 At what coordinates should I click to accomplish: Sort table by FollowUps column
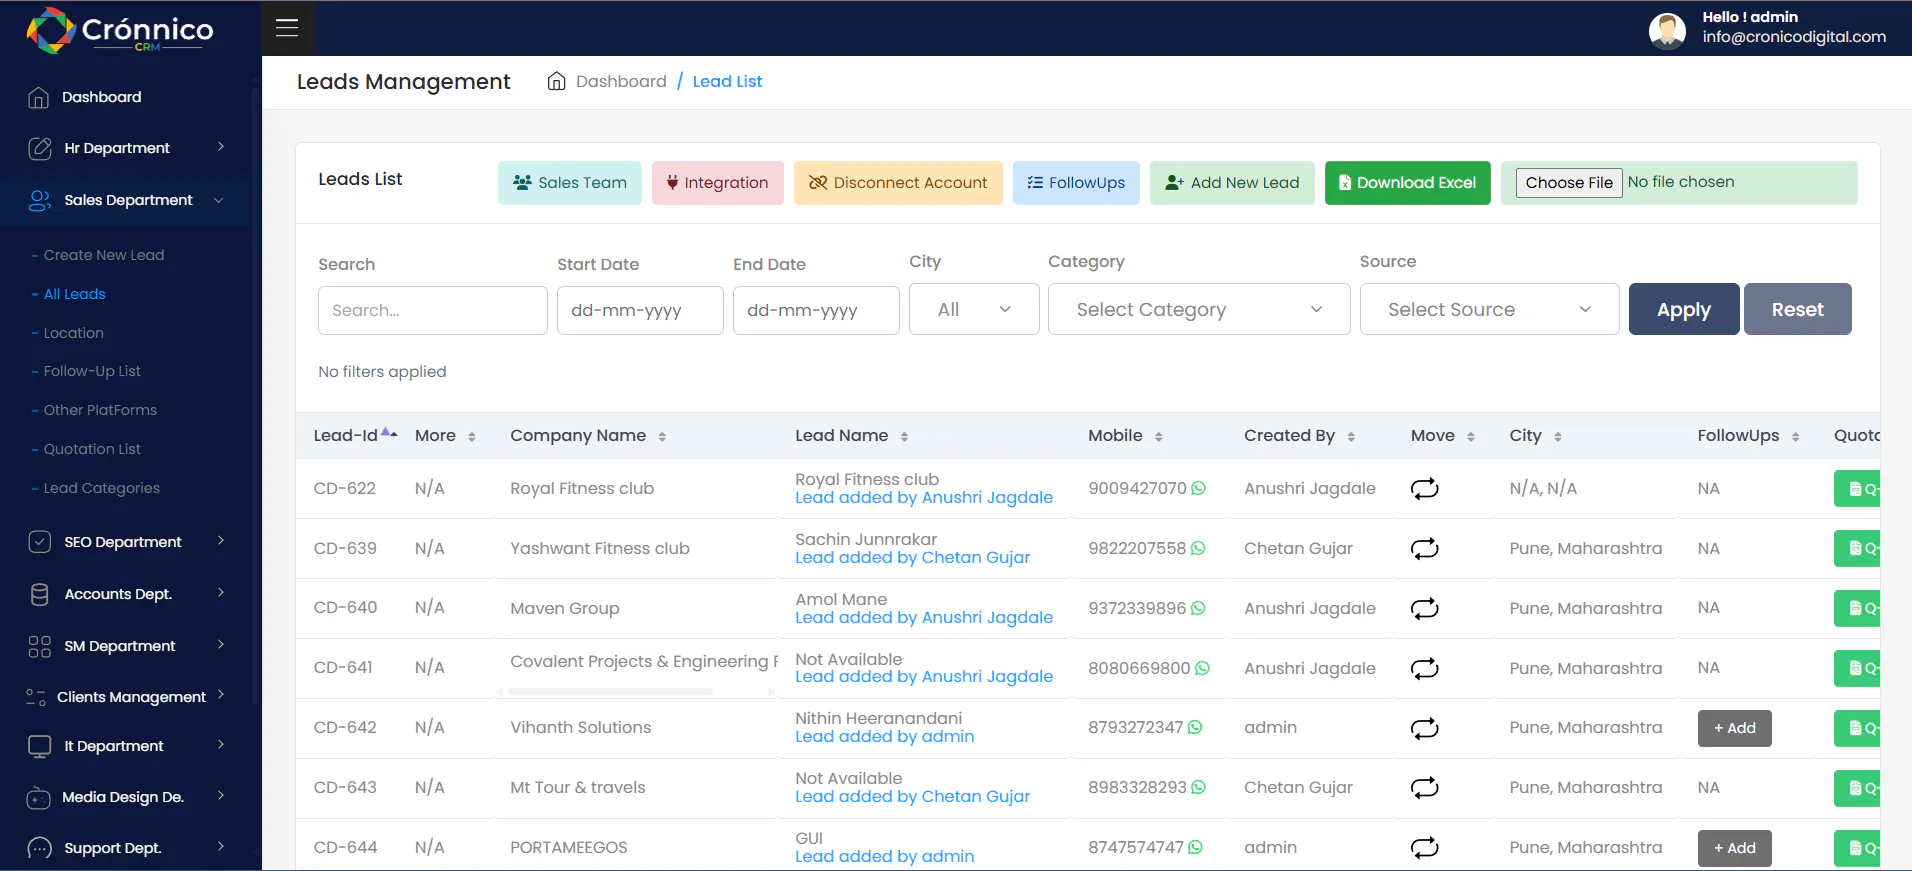click(1748, 436)
